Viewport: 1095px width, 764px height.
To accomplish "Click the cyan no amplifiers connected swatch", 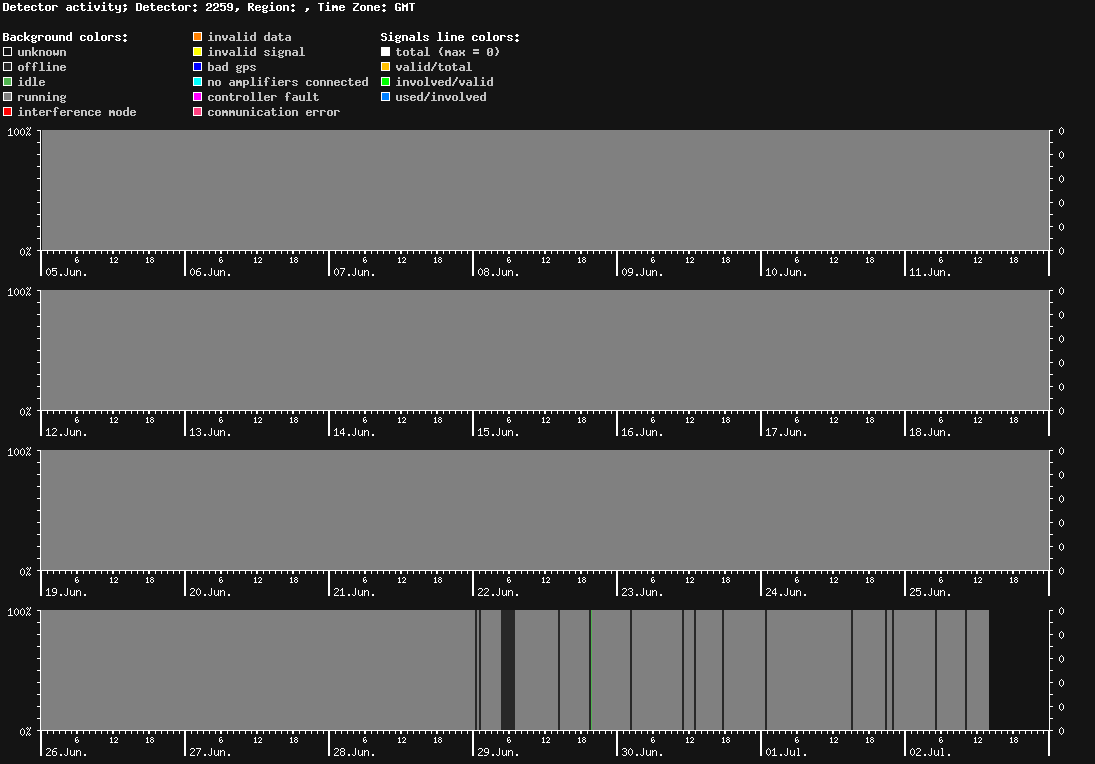I will [x=198, y=82].
